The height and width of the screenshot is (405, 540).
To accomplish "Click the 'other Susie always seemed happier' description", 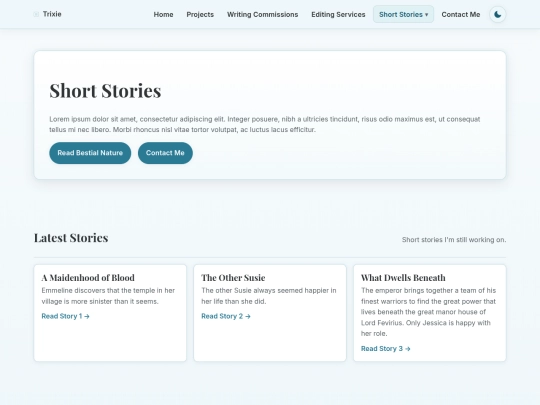I will 269,296.
